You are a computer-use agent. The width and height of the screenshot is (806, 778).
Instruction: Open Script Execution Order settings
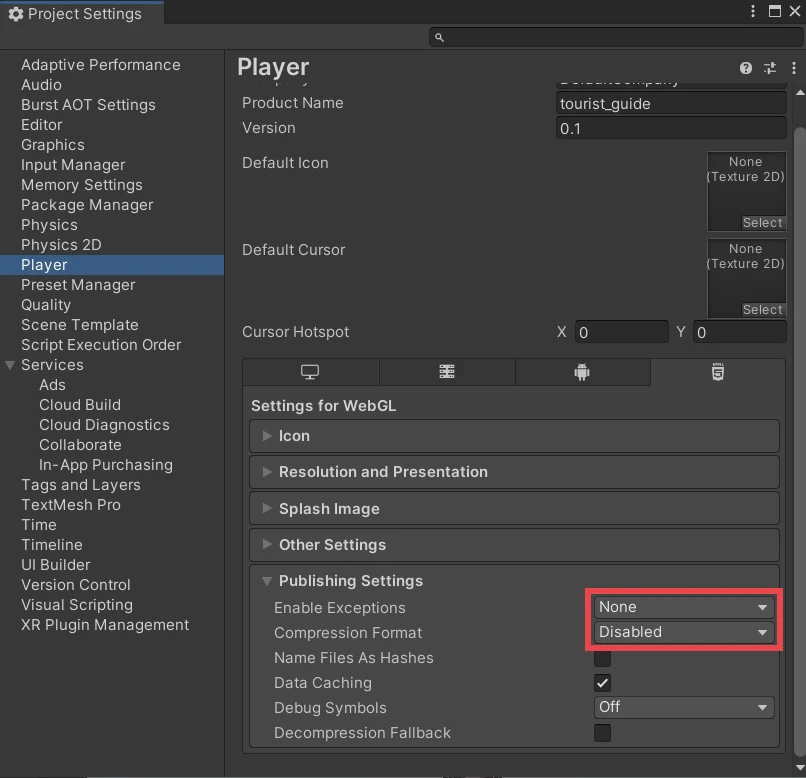coord(101,345)
